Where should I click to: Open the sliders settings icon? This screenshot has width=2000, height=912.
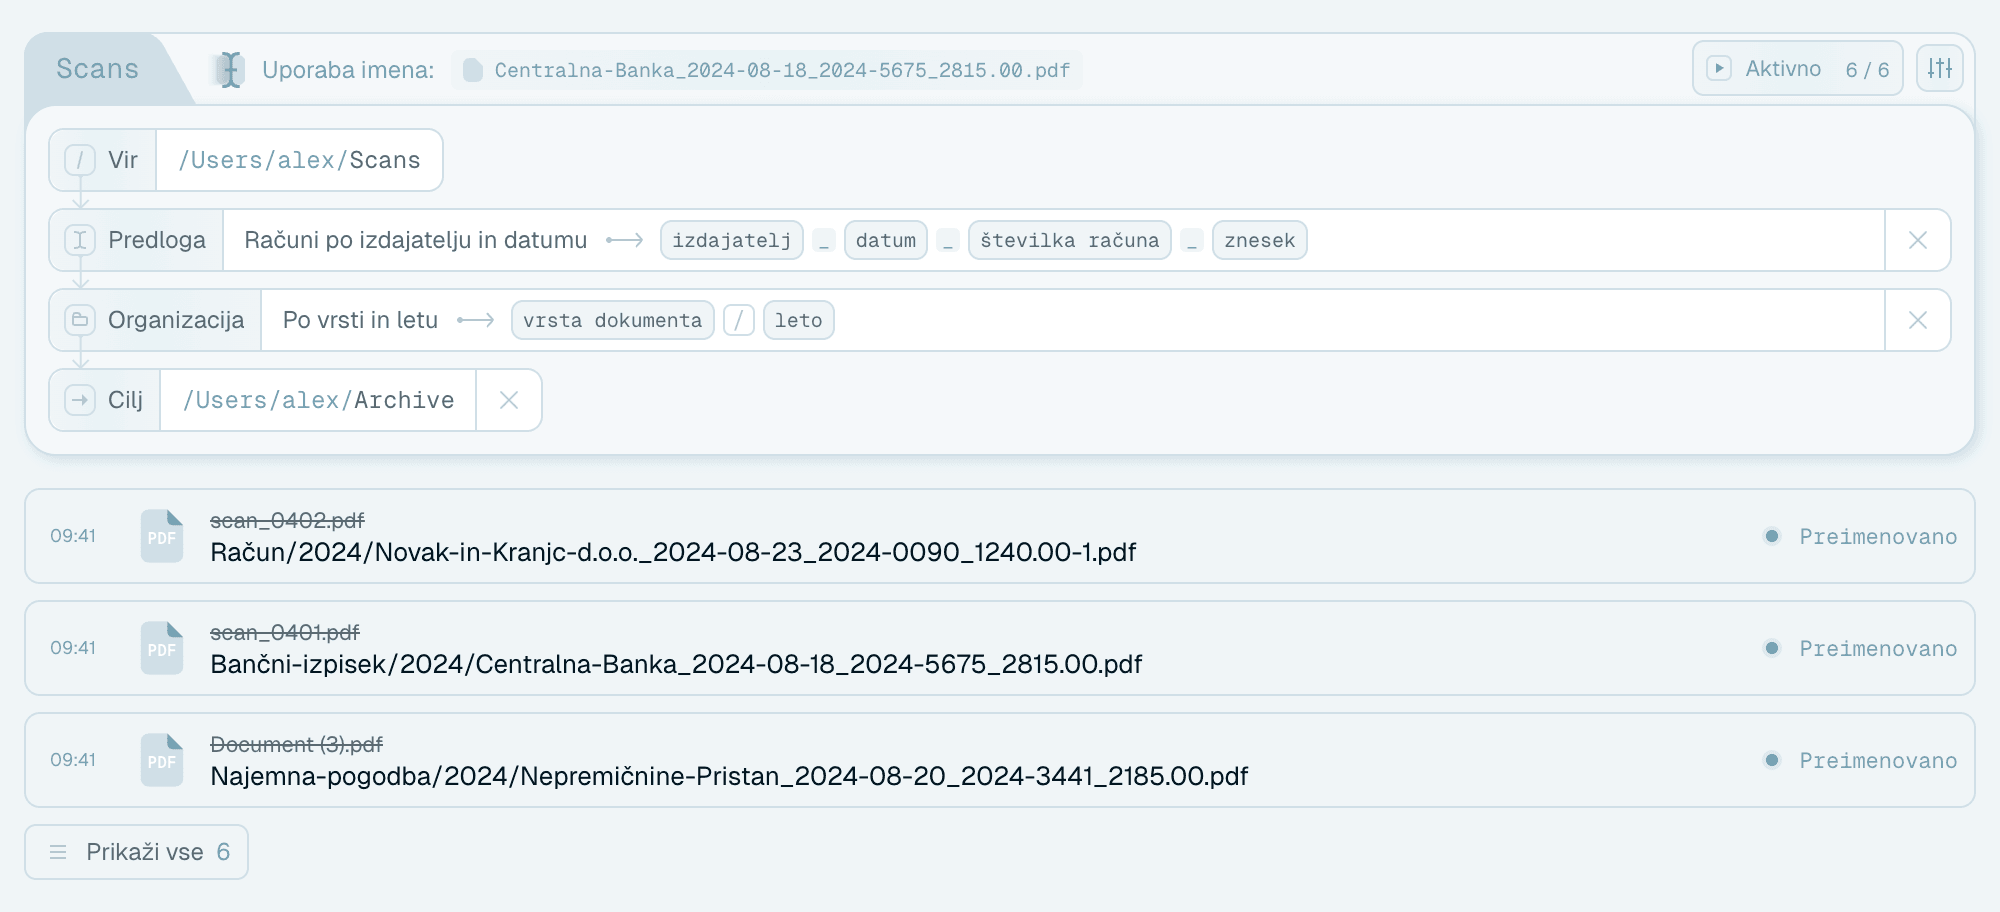click(x=1939, y=68)
